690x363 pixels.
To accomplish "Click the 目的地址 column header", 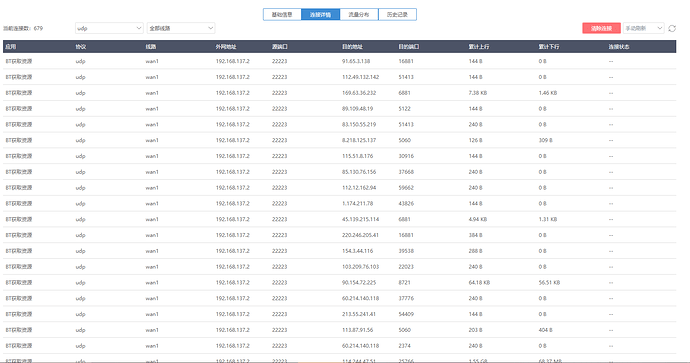I will point(352,47).
